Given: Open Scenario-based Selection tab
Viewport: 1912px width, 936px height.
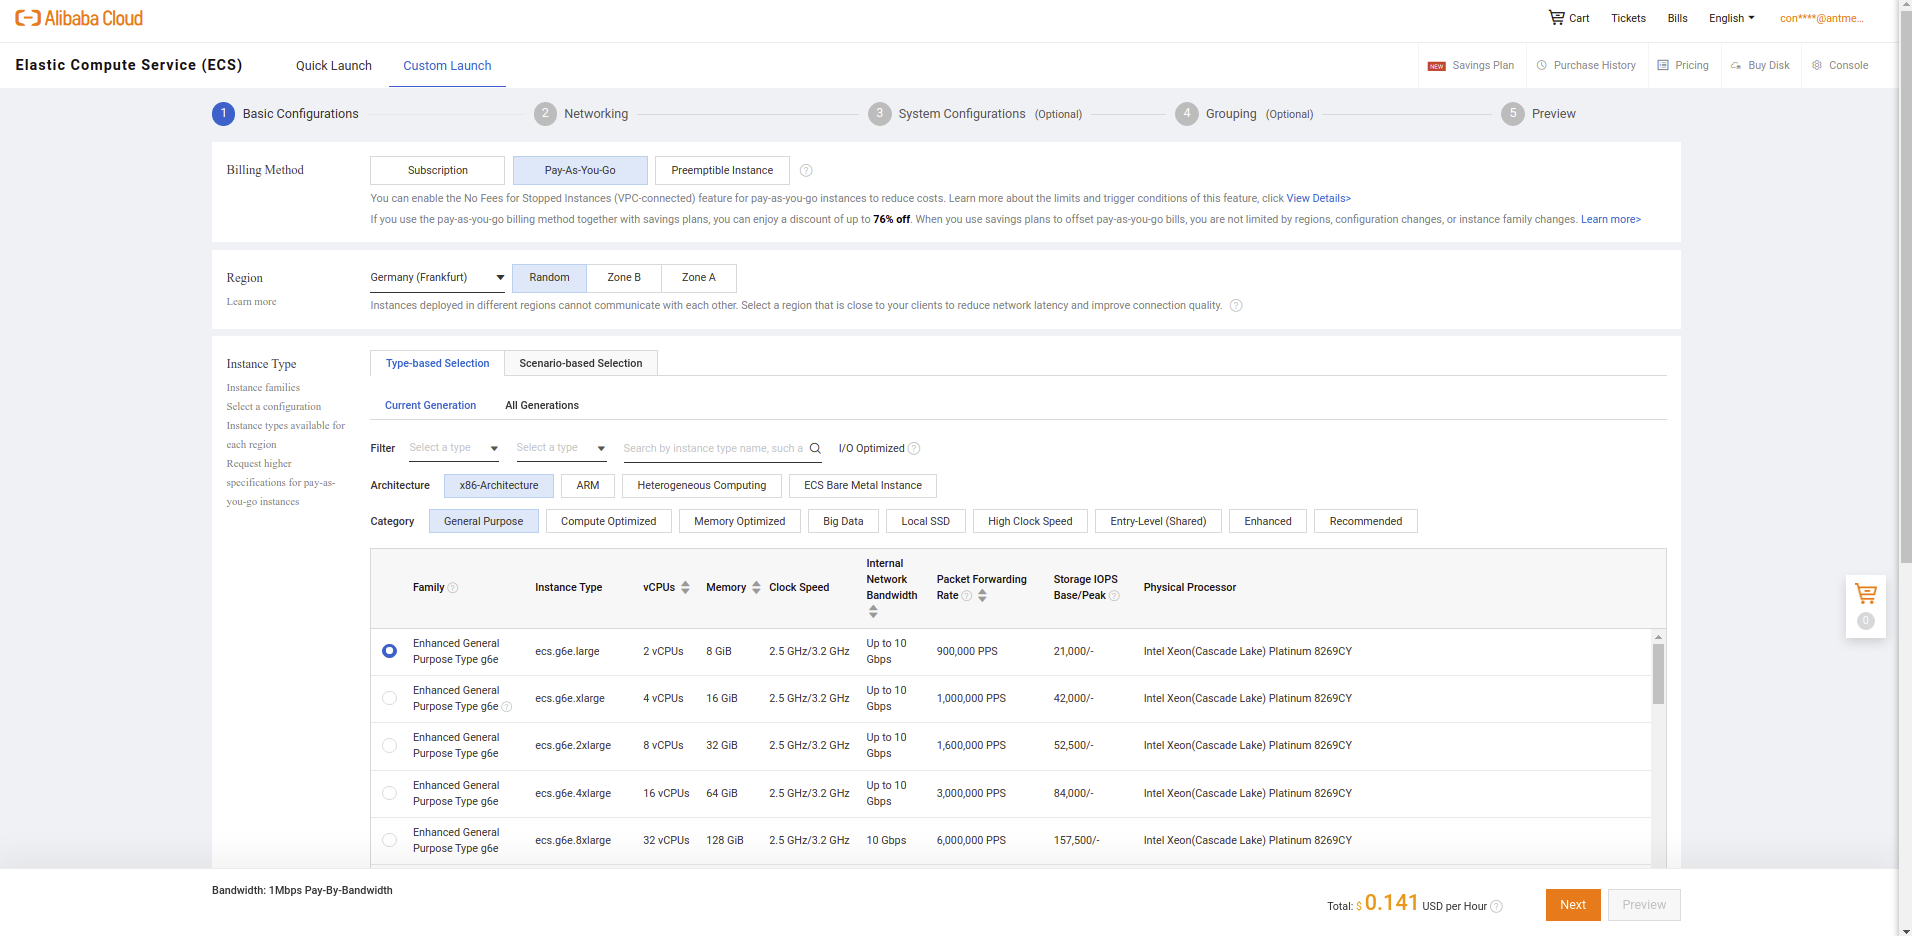Looking at the screenshot, I should click(581, 363).
